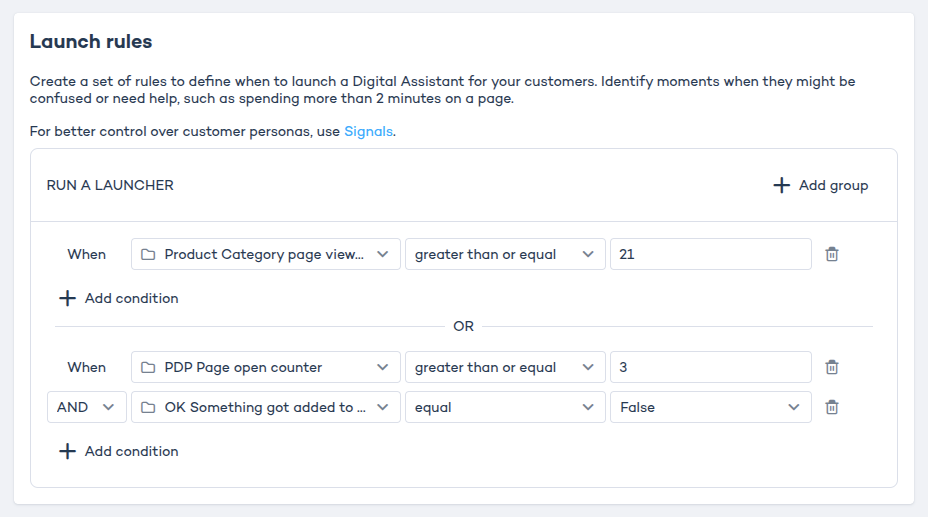Open the Product Category page view dropdown
The width and height of the screenshot is (928, 517).
click(265, 254)
